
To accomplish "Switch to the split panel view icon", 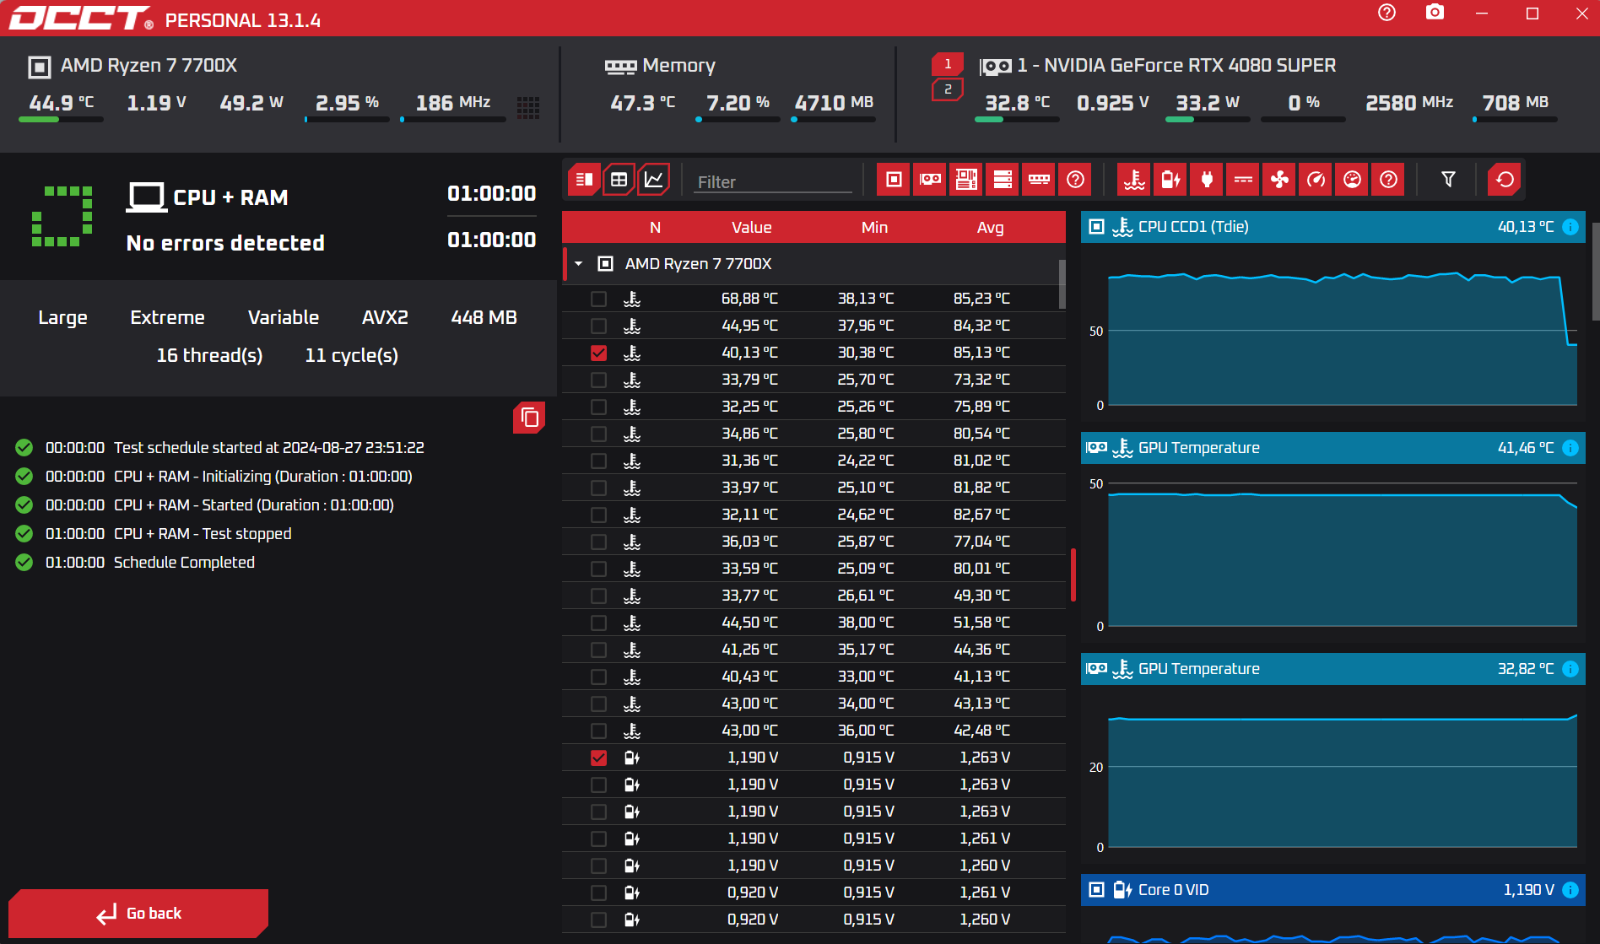I will point(585,179).
